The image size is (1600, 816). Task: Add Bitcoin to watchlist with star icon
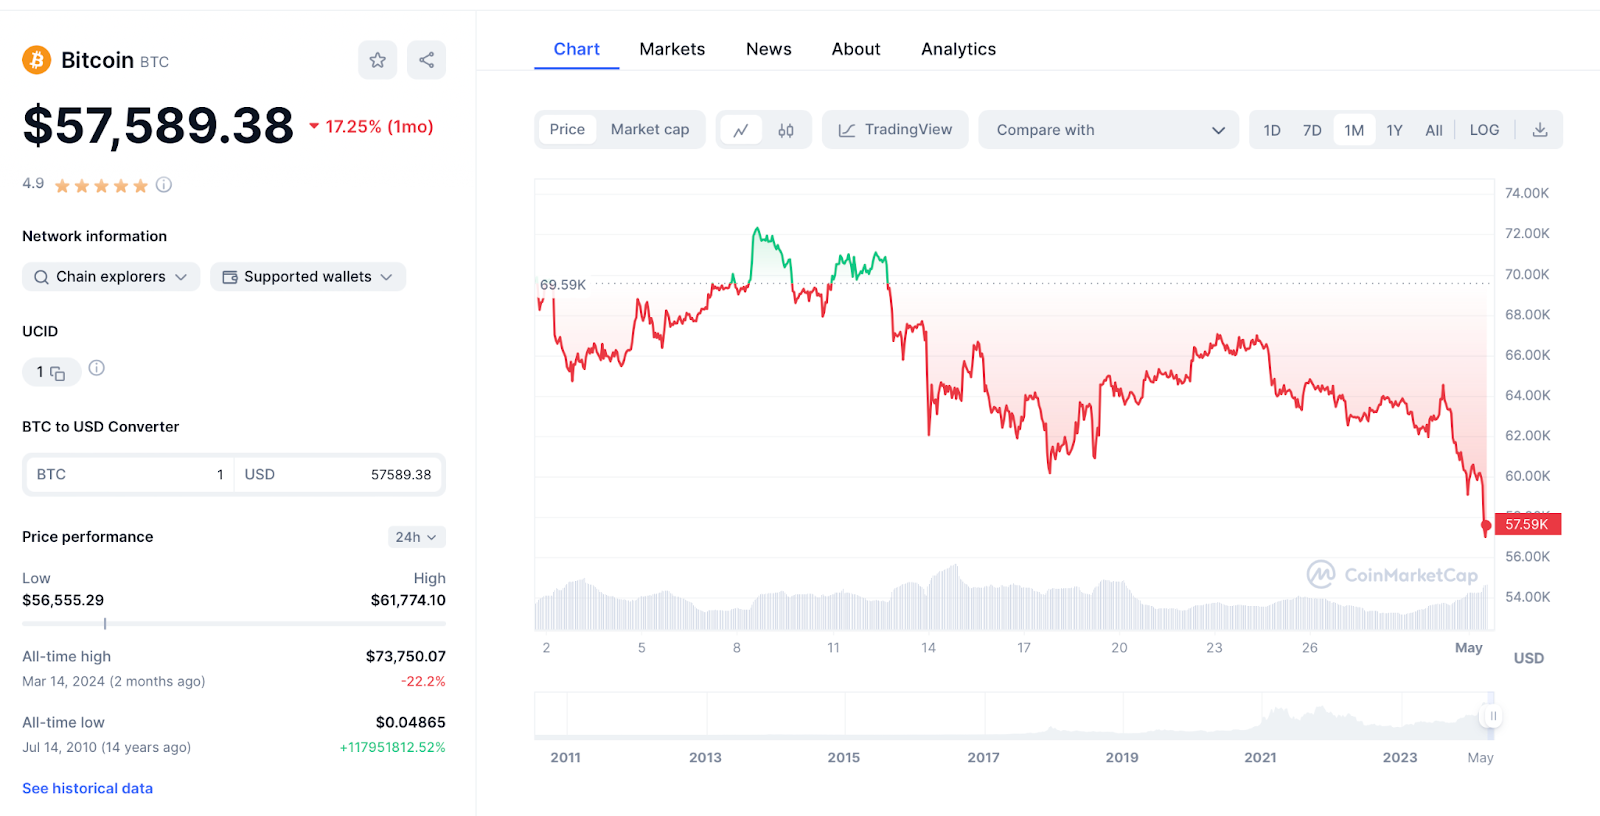378,60
